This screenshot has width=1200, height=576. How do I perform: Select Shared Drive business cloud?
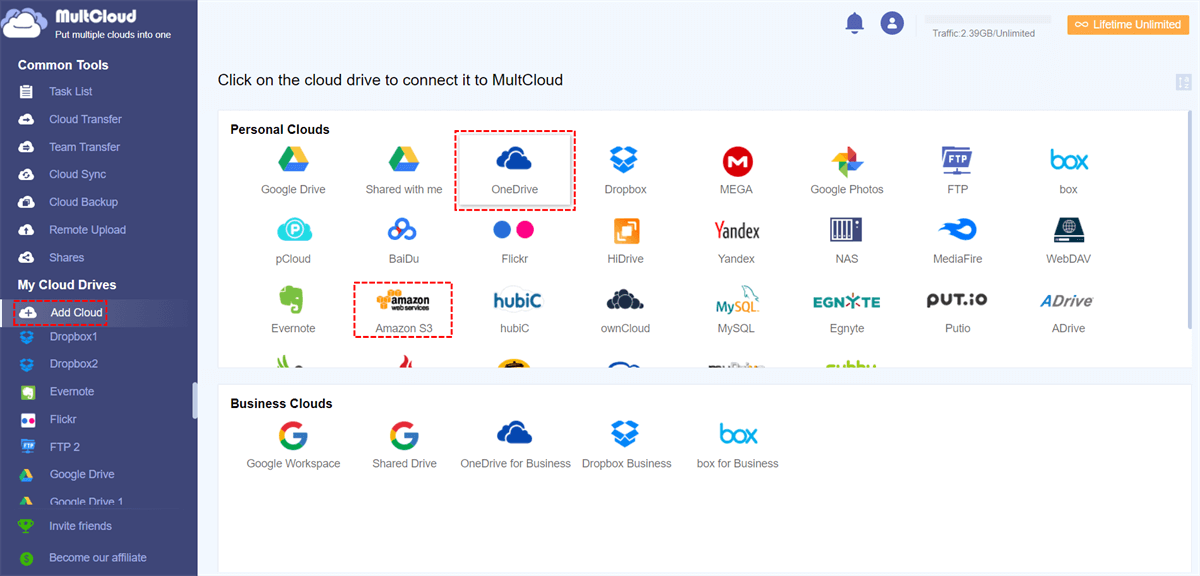coord(404,445)
